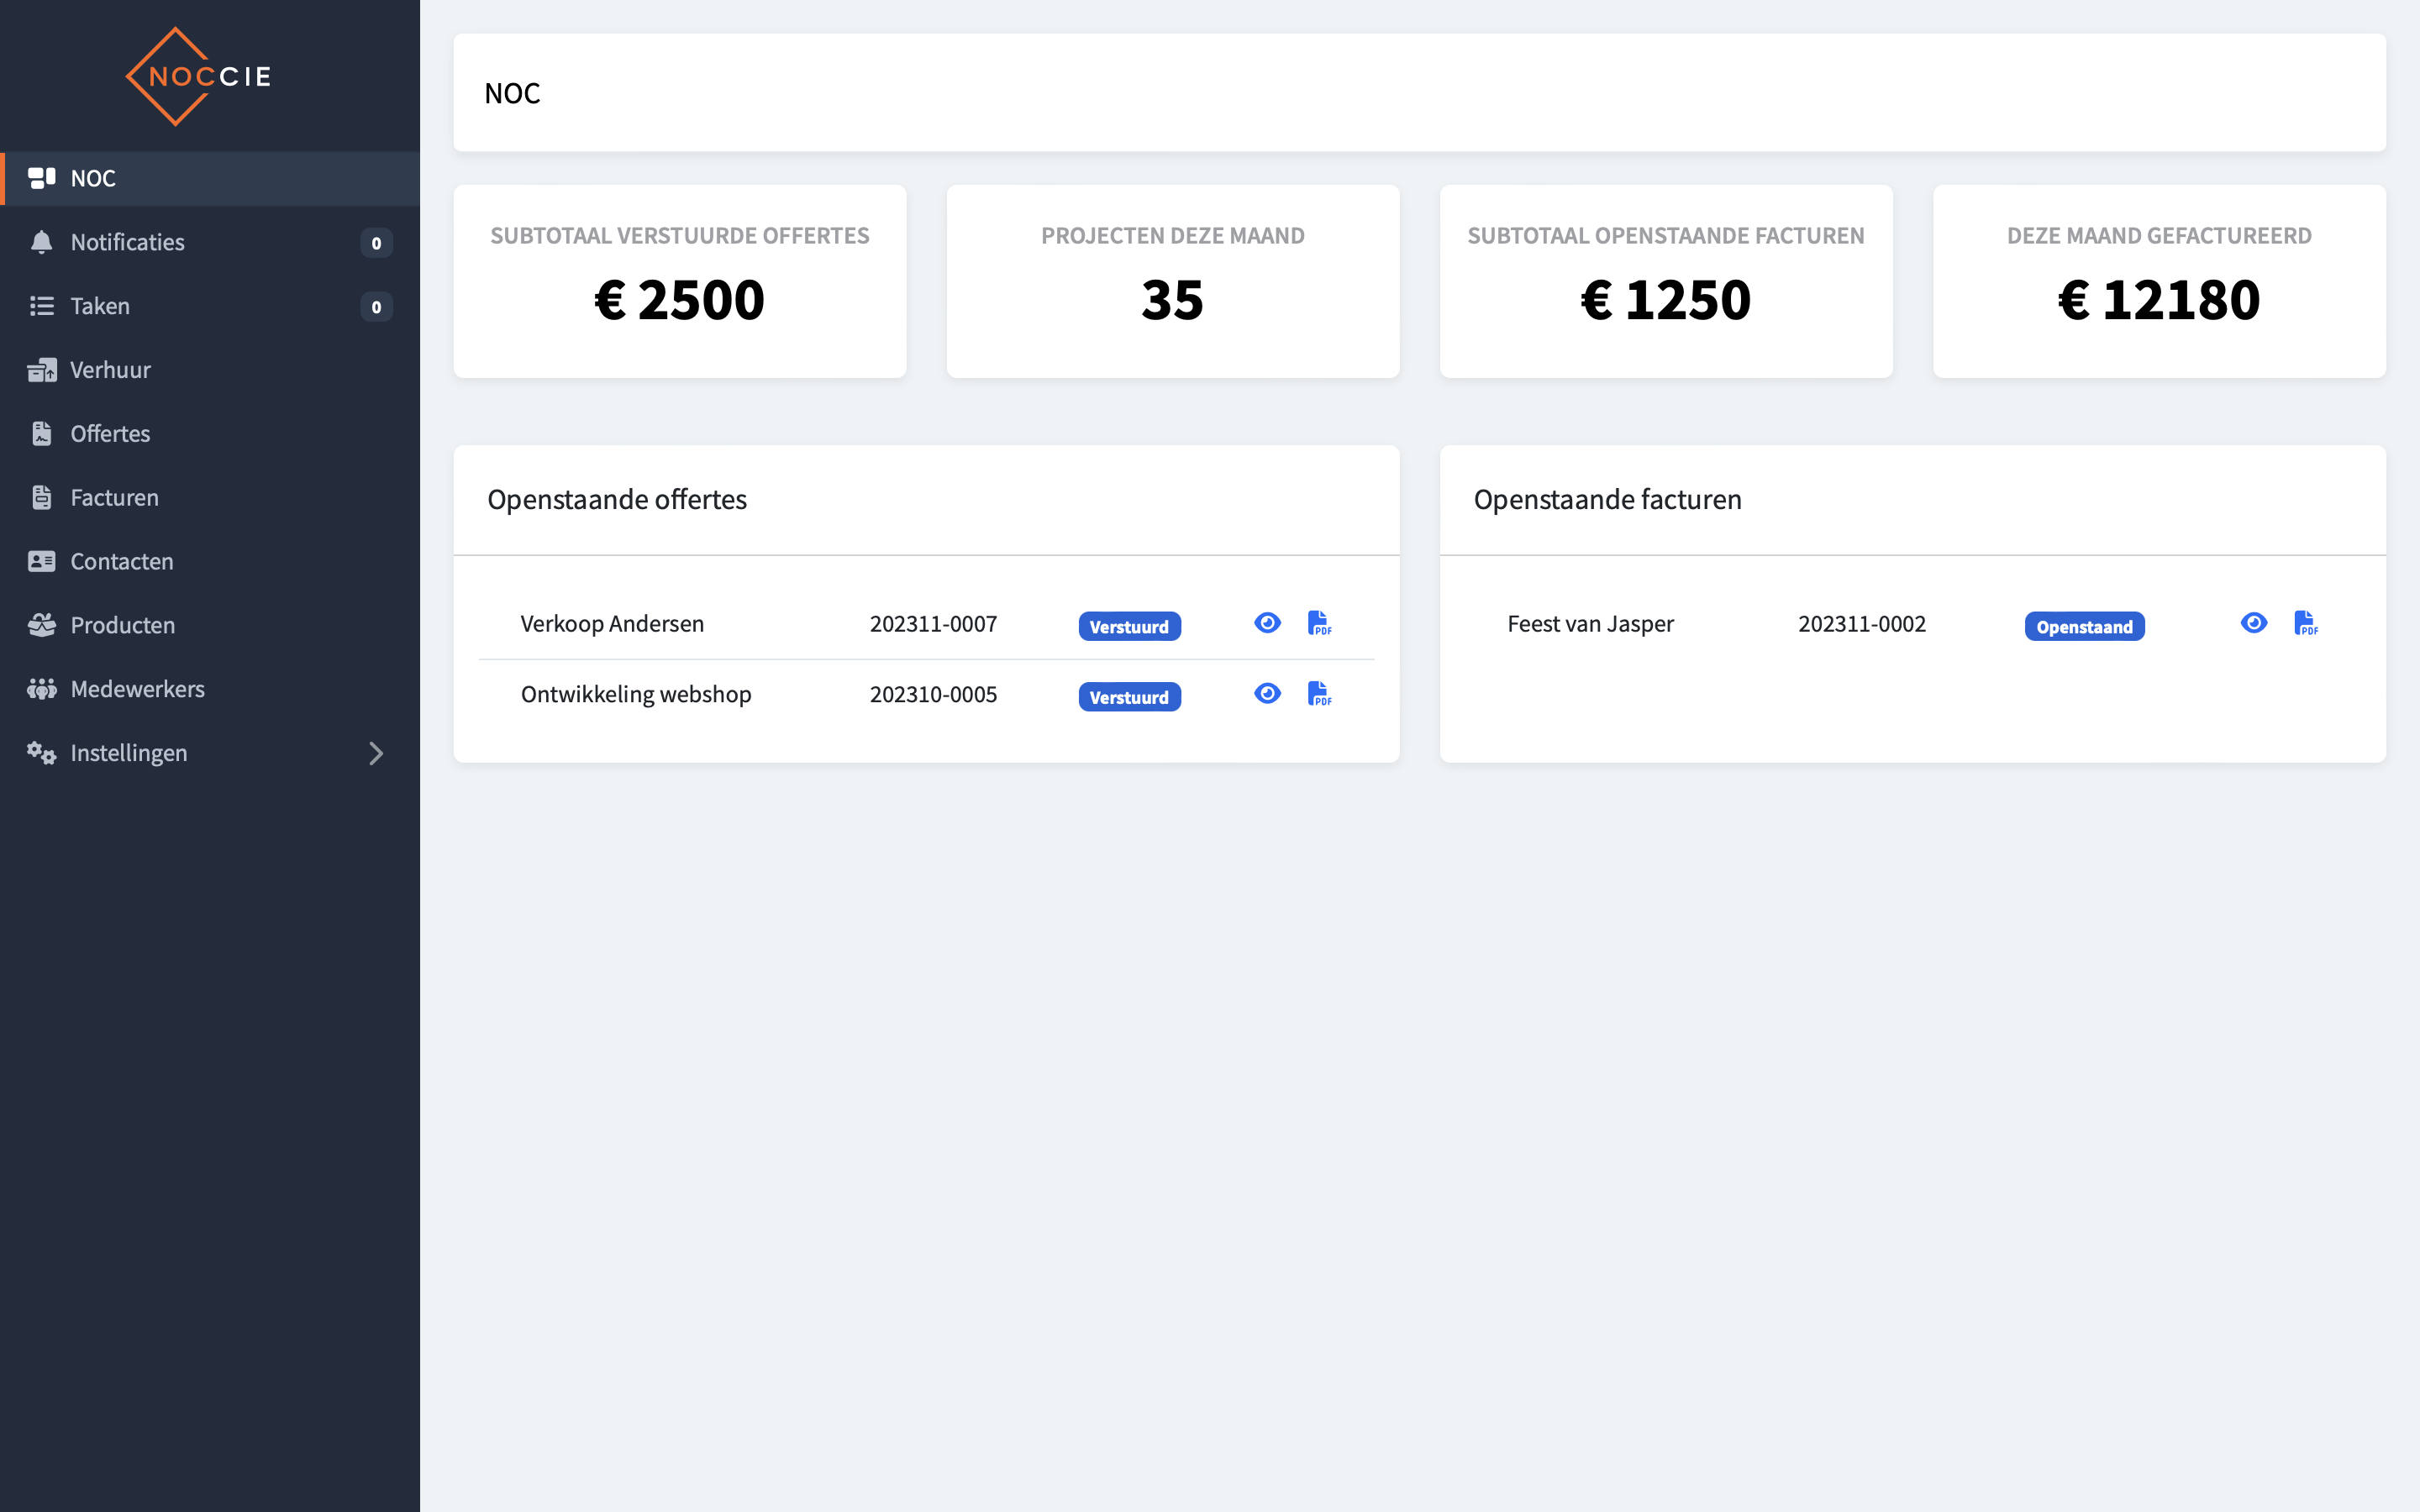Navigate to Facturen

pyautogui.click(x=210, y=498)
